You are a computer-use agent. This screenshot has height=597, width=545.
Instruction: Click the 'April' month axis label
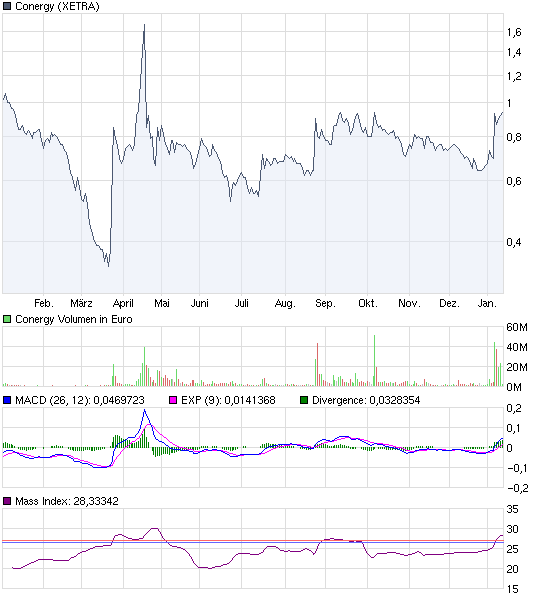pyautogui.click(x=123, y=303)
